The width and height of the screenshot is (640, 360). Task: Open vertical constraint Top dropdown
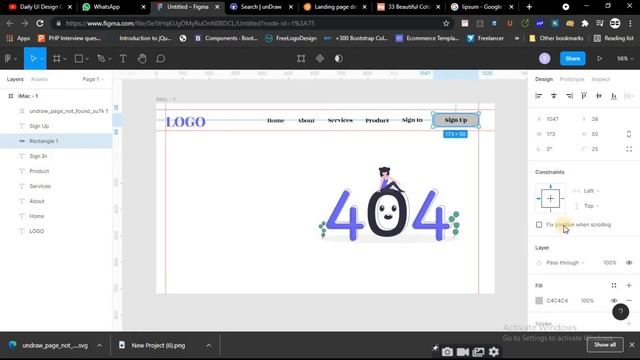[x=591, y=206]
